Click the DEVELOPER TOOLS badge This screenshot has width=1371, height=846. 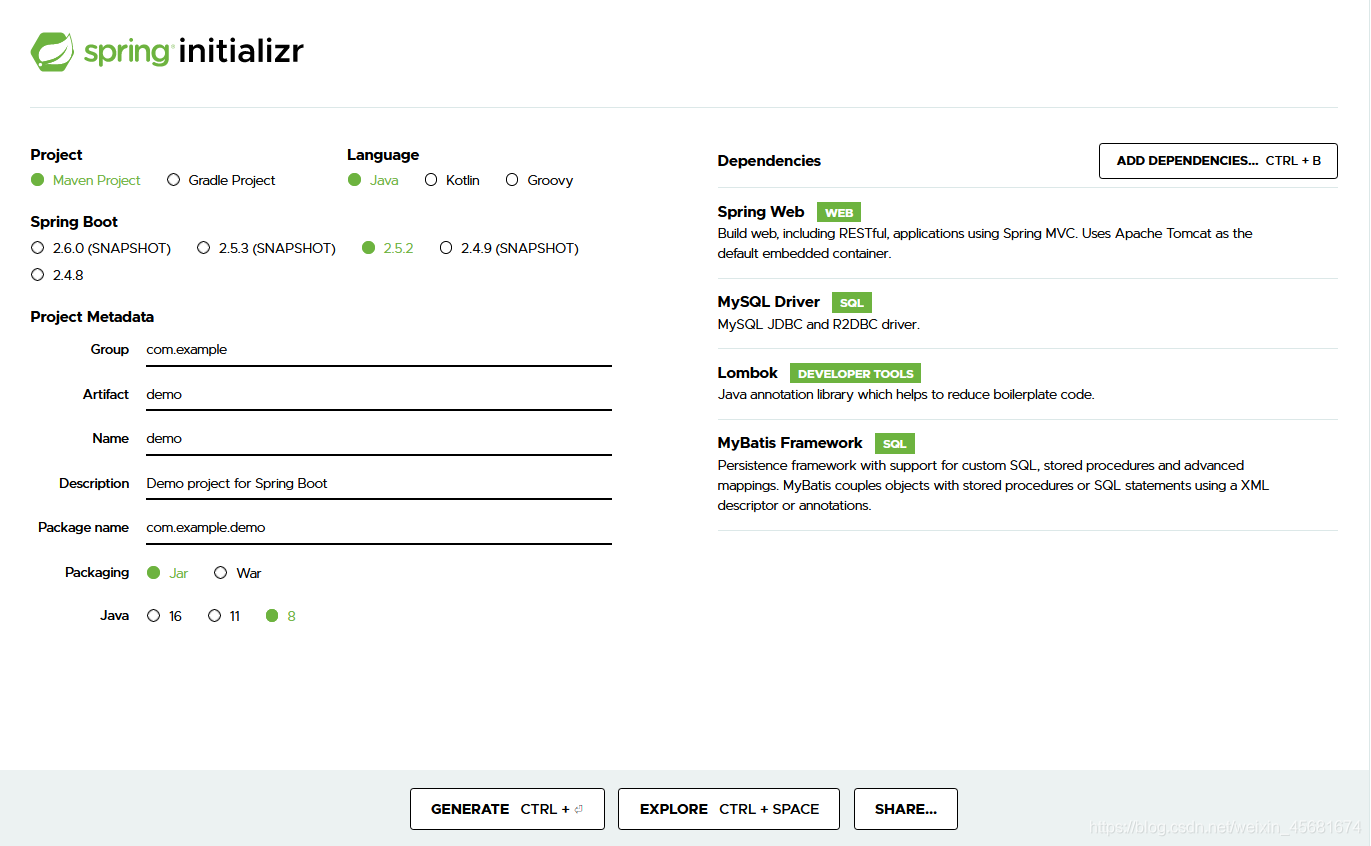point(855,374)
